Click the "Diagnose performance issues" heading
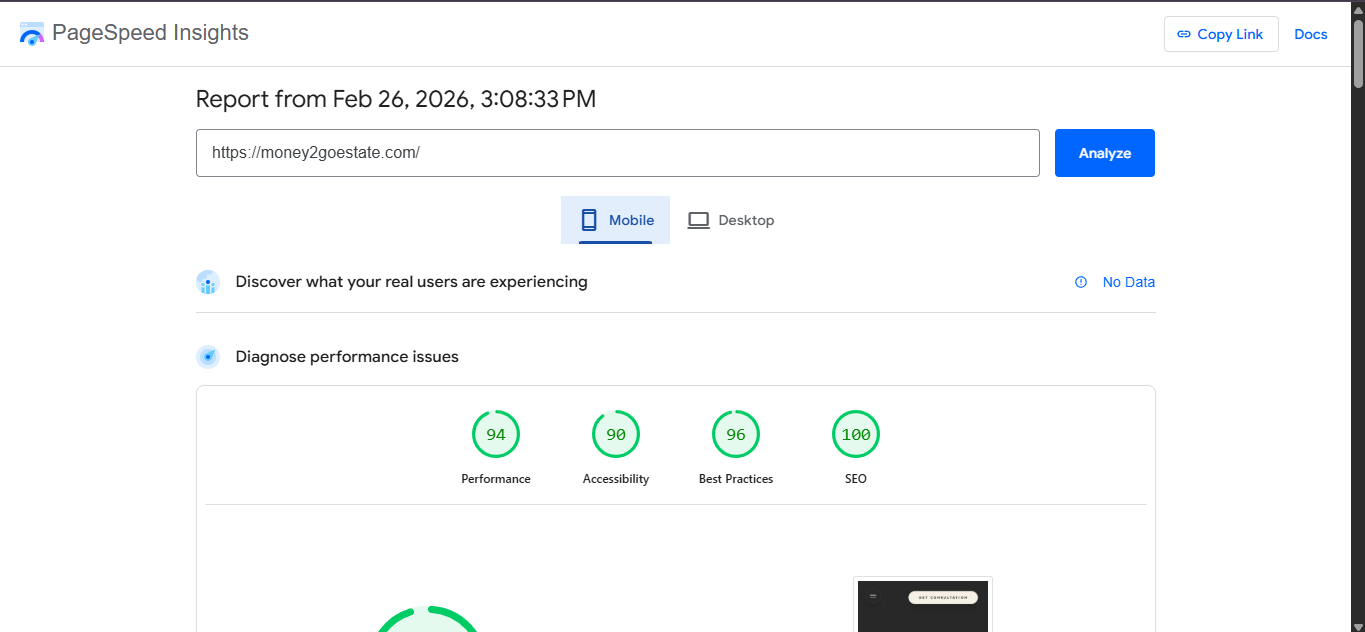 click(x=347, y=357)
